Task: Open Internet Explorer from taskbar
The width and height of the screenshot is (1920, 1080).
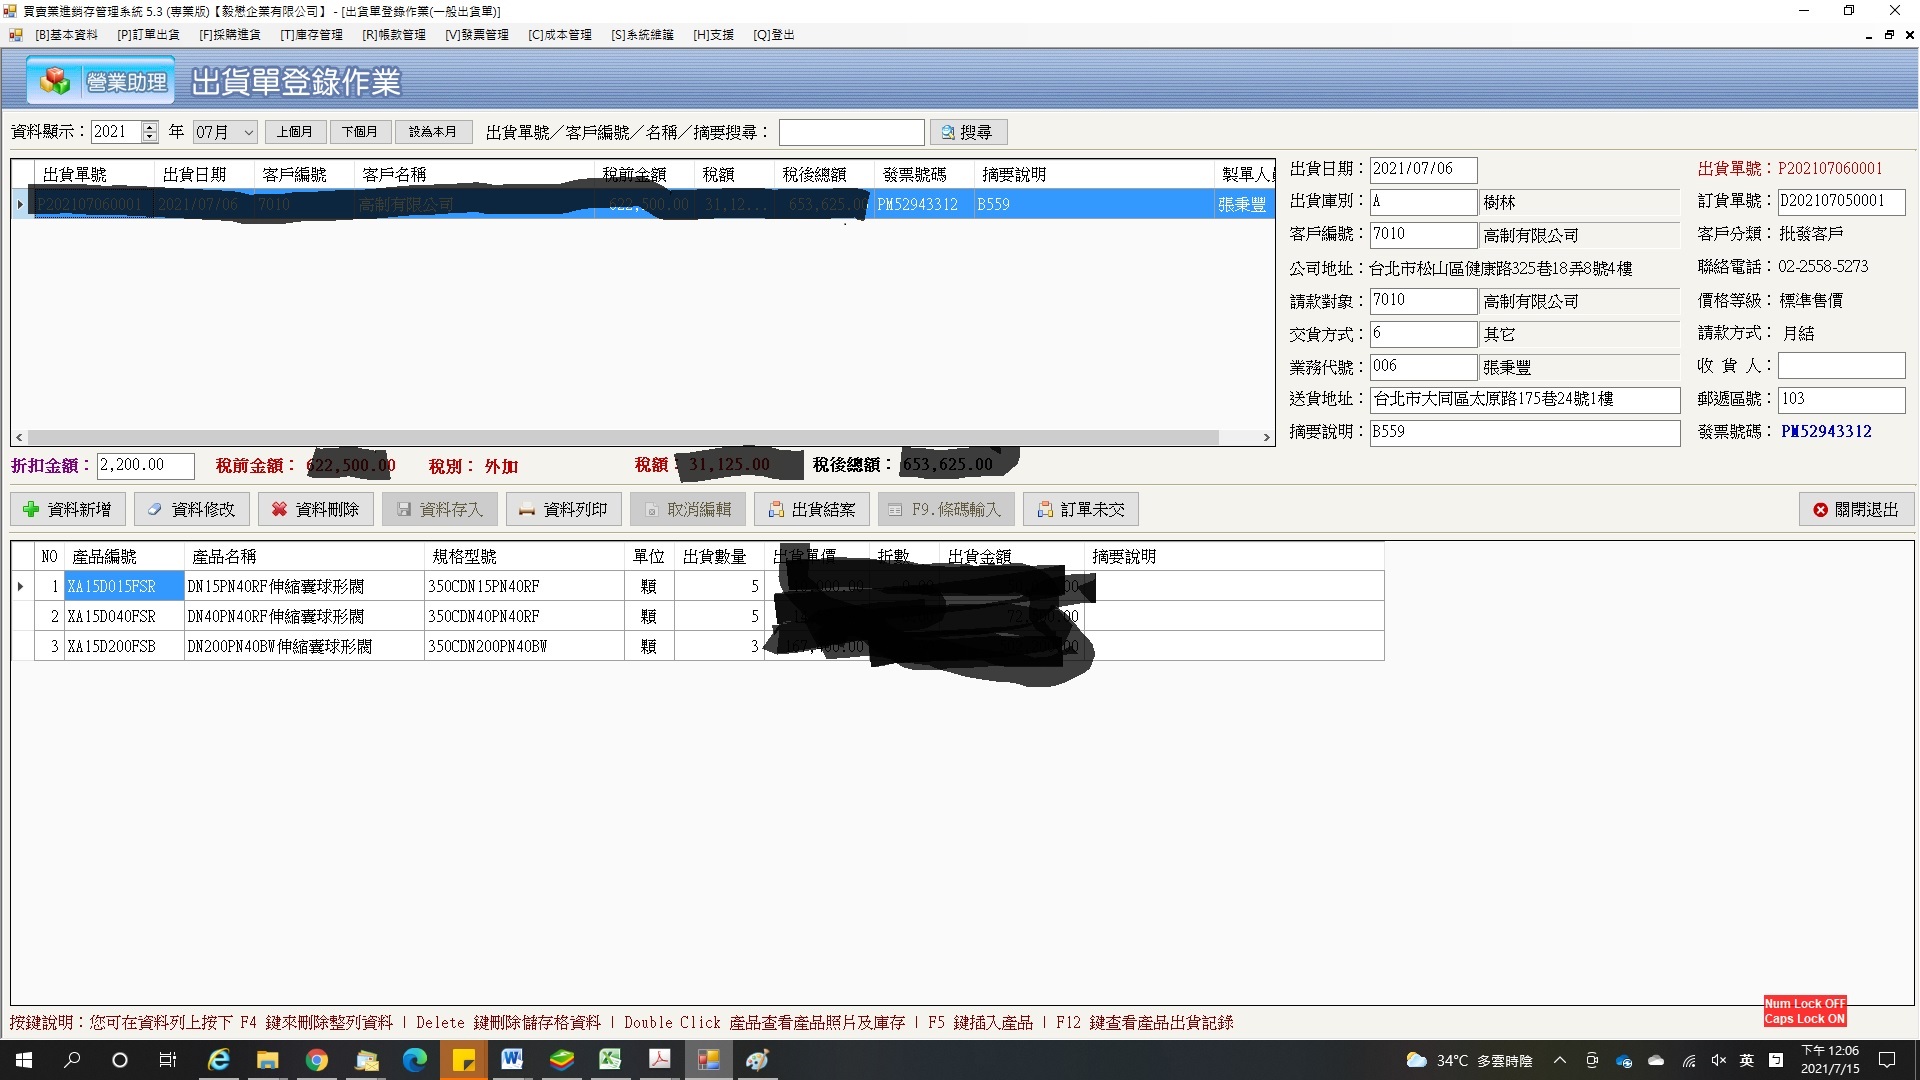Action: coord(218,1060)
